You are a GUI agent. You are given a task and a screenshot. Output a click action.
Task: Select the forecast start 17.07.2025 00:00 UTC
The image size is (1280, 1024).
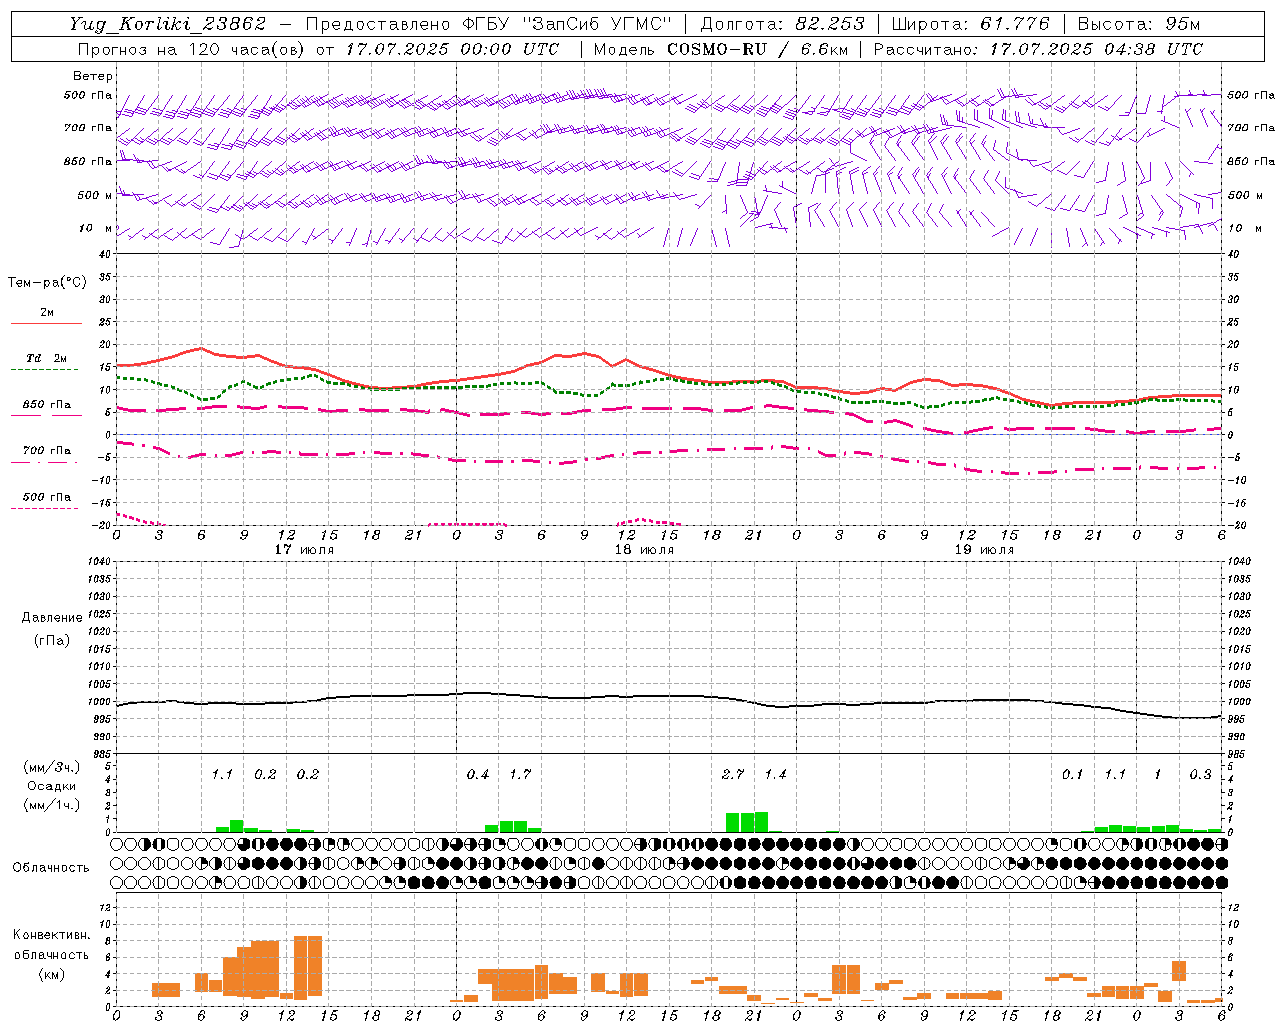[x=452, y=49]
